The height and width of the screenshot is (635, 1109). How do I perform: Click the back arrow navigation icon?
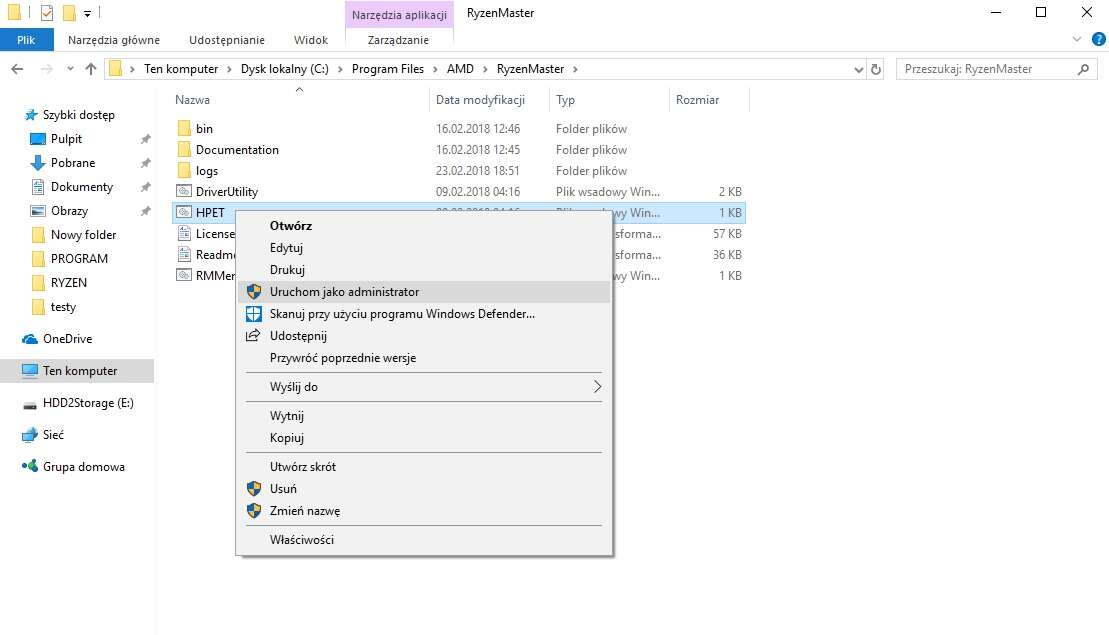point(17,69)
